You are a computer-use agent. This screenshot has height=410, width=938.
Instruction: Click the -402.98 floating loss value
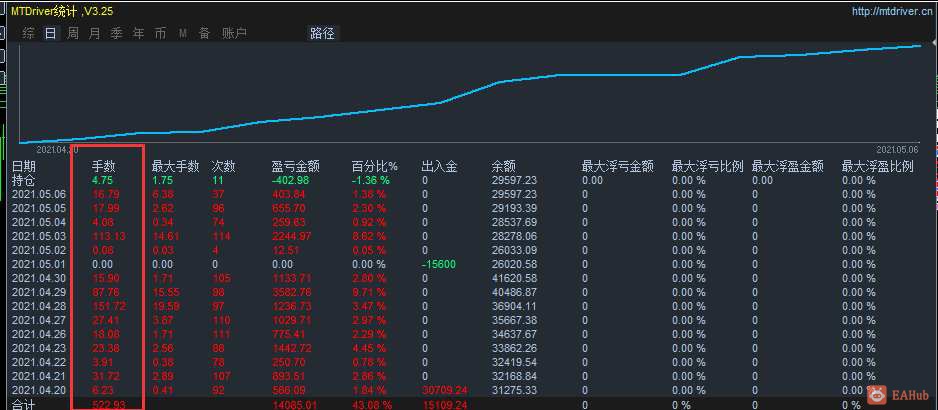point(290,180)
